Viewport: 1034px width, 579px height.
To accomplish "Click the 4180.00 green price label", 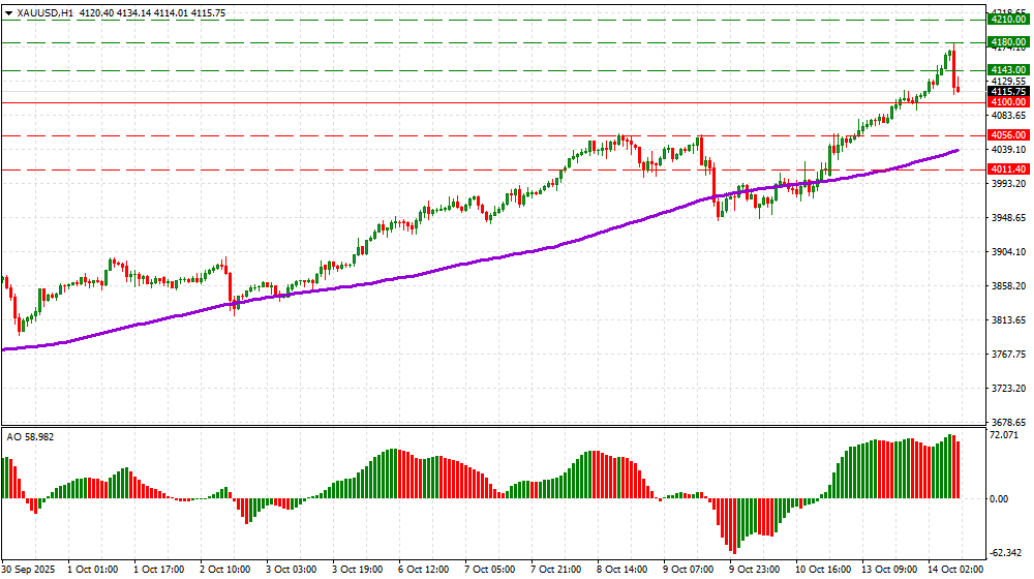I will pyautogui.click(x=1010, y=42).
